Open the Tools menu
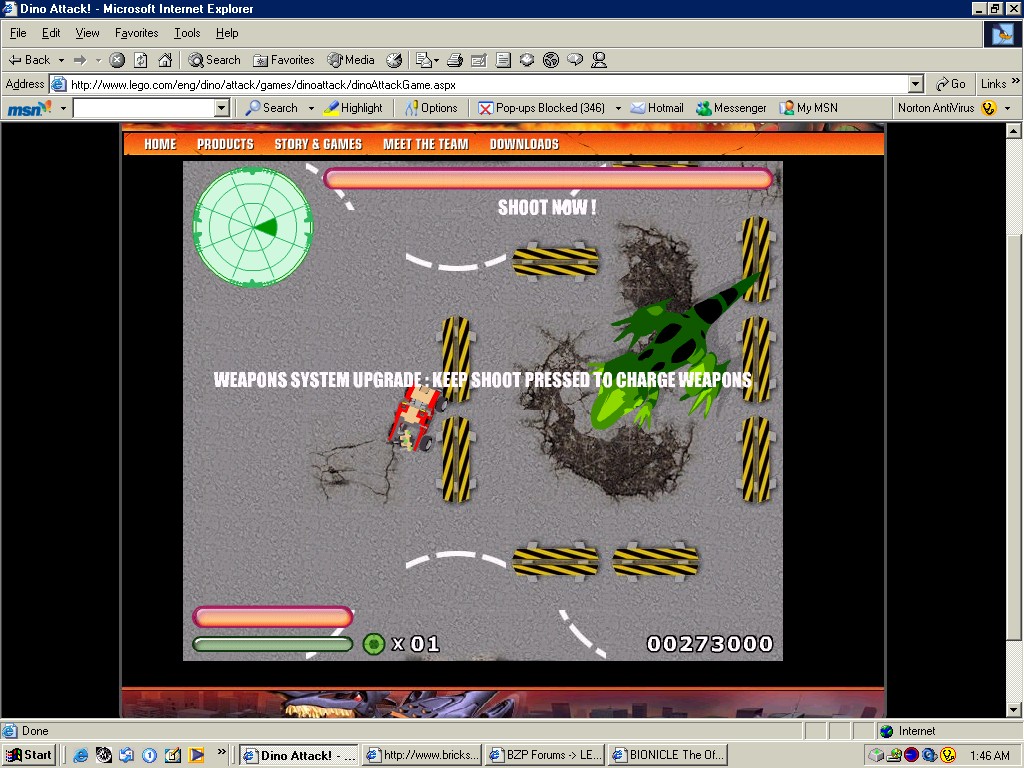This screenshot has height=768, width=1024. [187, 33]
